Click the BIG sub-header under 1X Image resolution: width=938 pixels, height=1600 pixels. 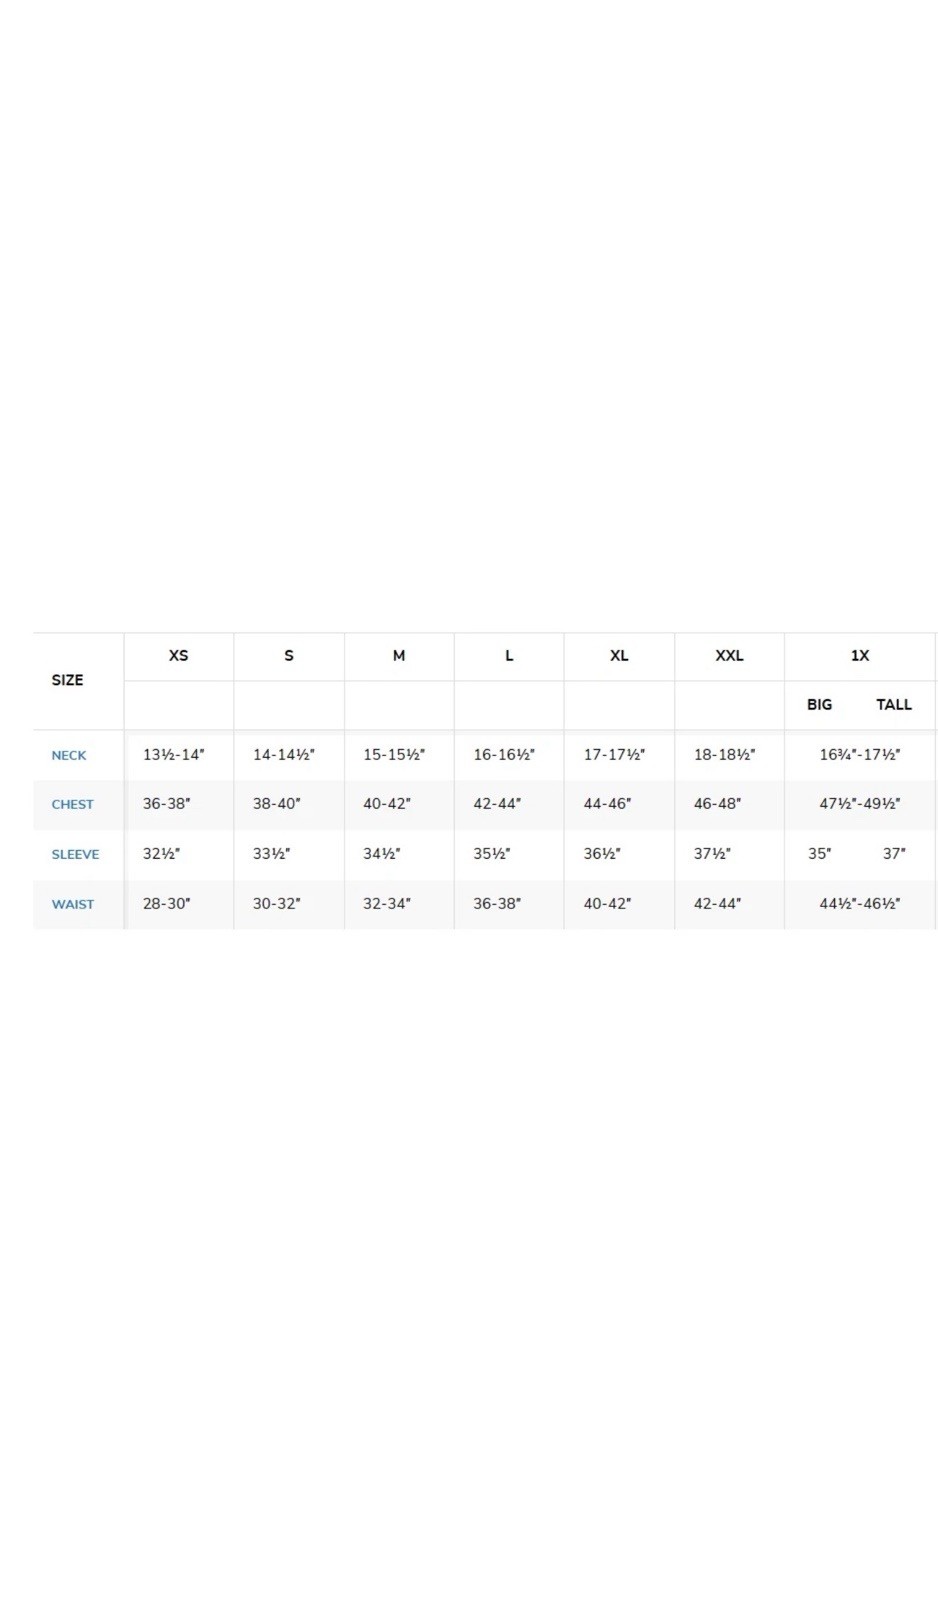pos(819,705)
